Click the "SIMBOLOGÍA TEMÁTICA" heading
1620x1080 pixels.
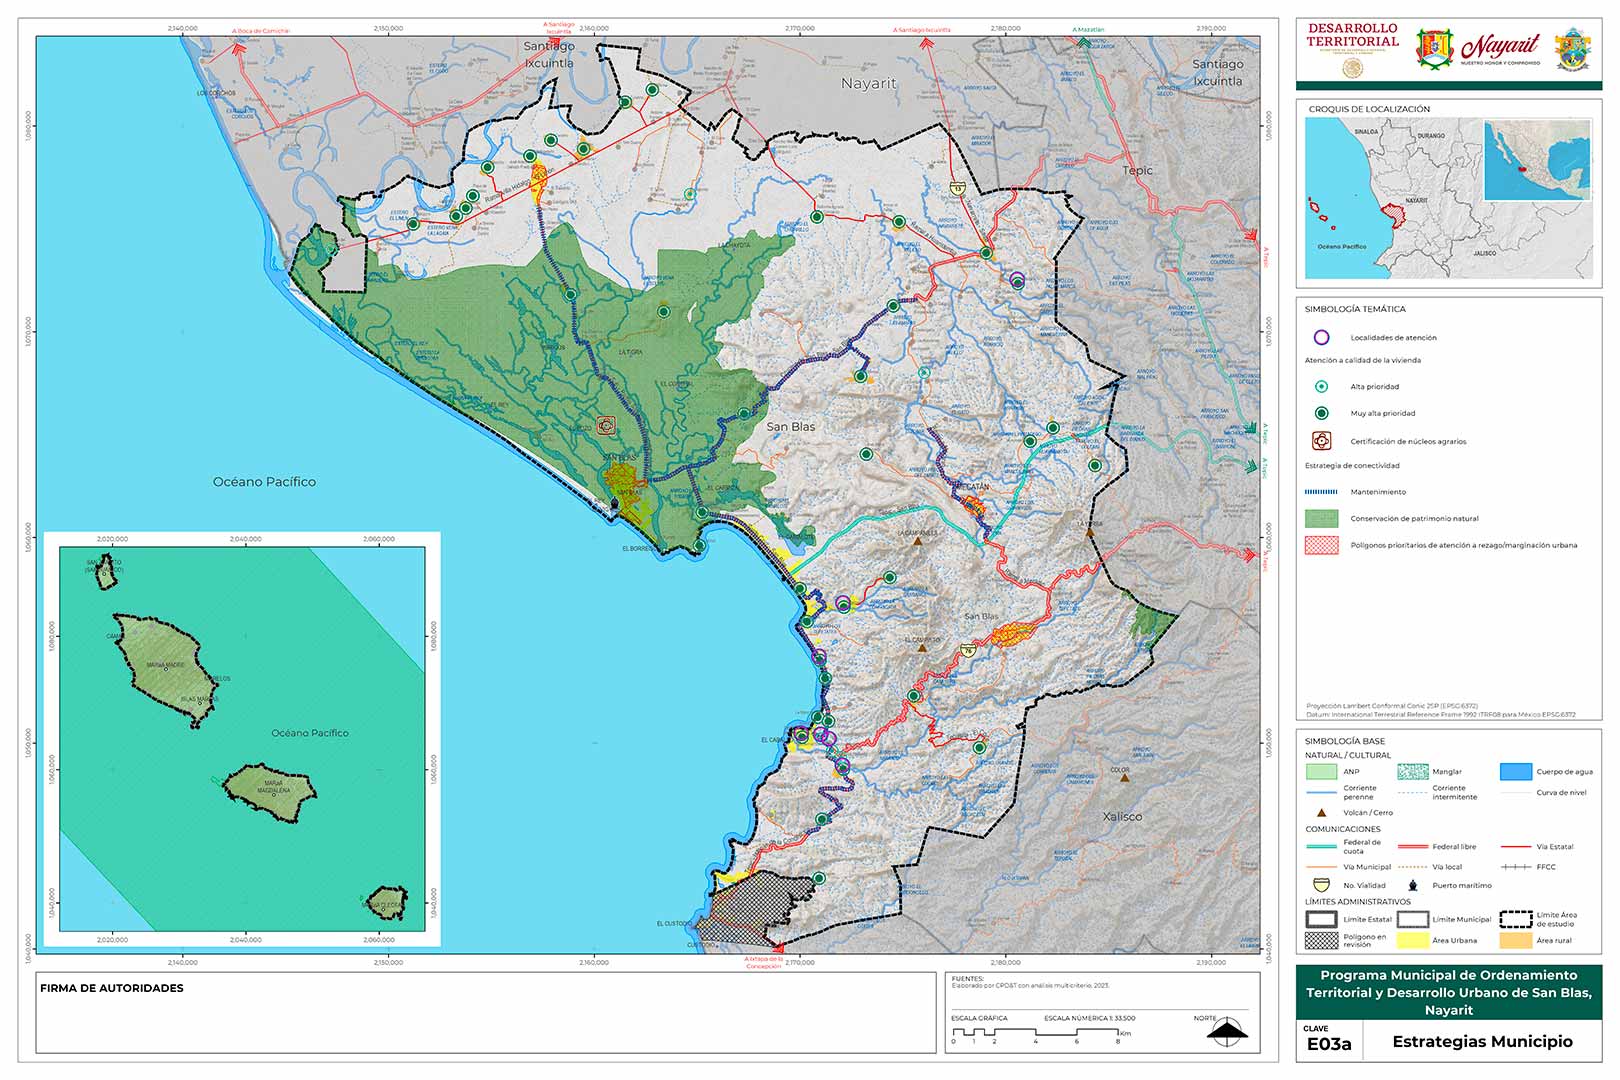pos(1355,309)
